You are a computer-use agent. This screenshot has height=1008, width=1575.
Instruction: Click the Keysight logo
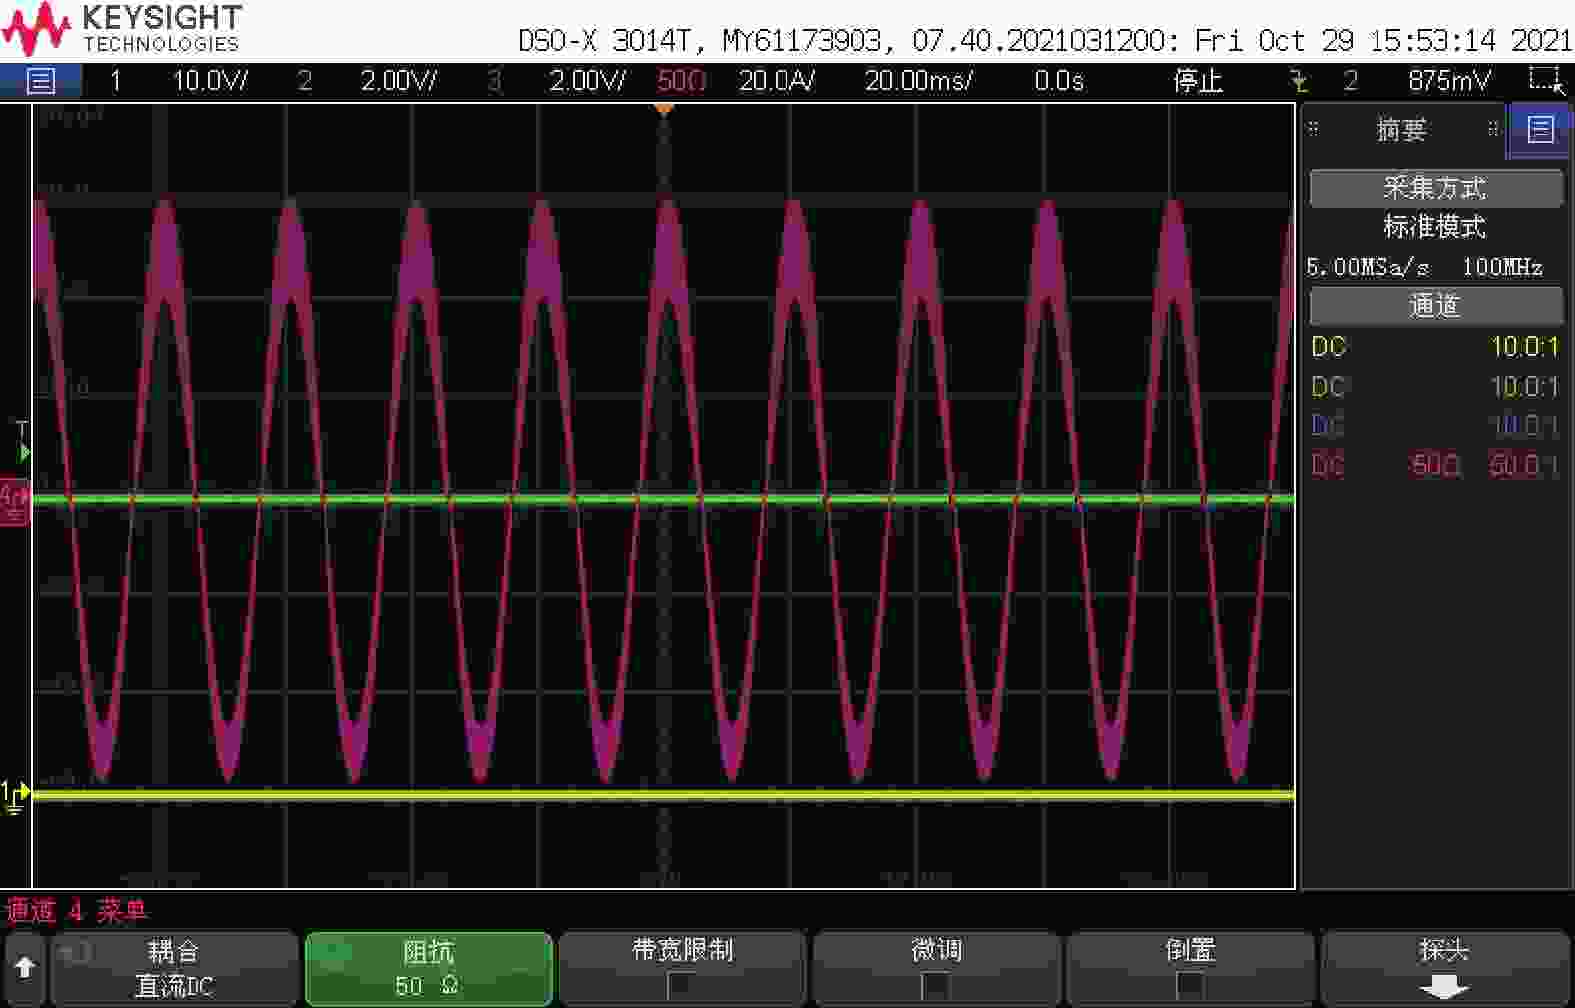pyautogui.click(x=122, y=29)
